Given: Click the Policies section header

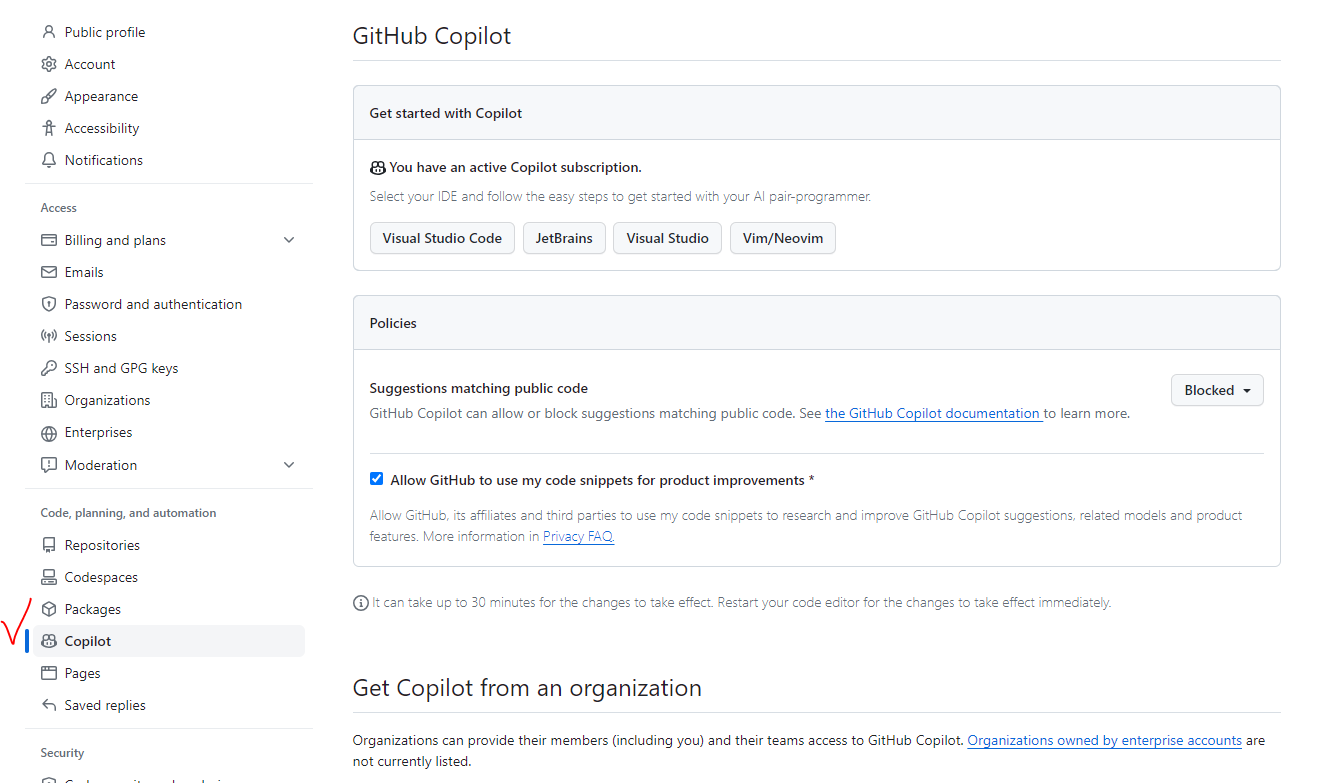Looking at the screenshot, I should coord(393,323).
